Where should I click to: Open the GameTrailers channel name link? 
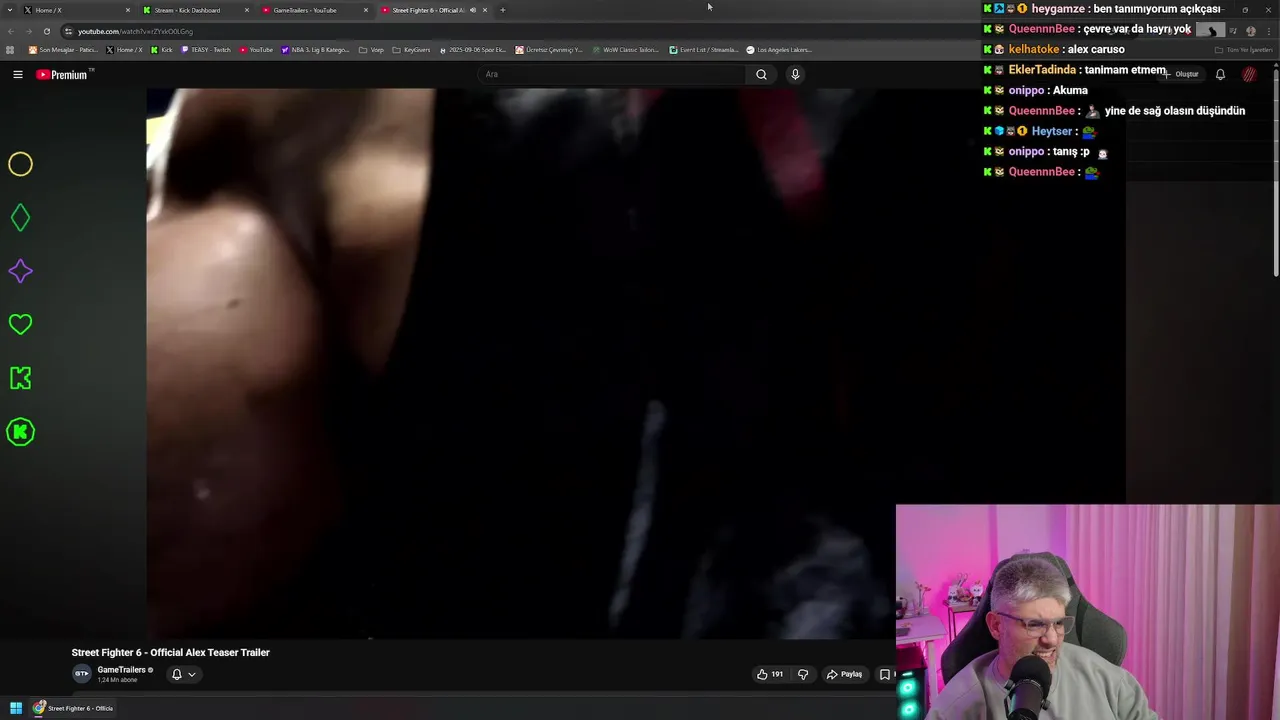coord(122,670)
